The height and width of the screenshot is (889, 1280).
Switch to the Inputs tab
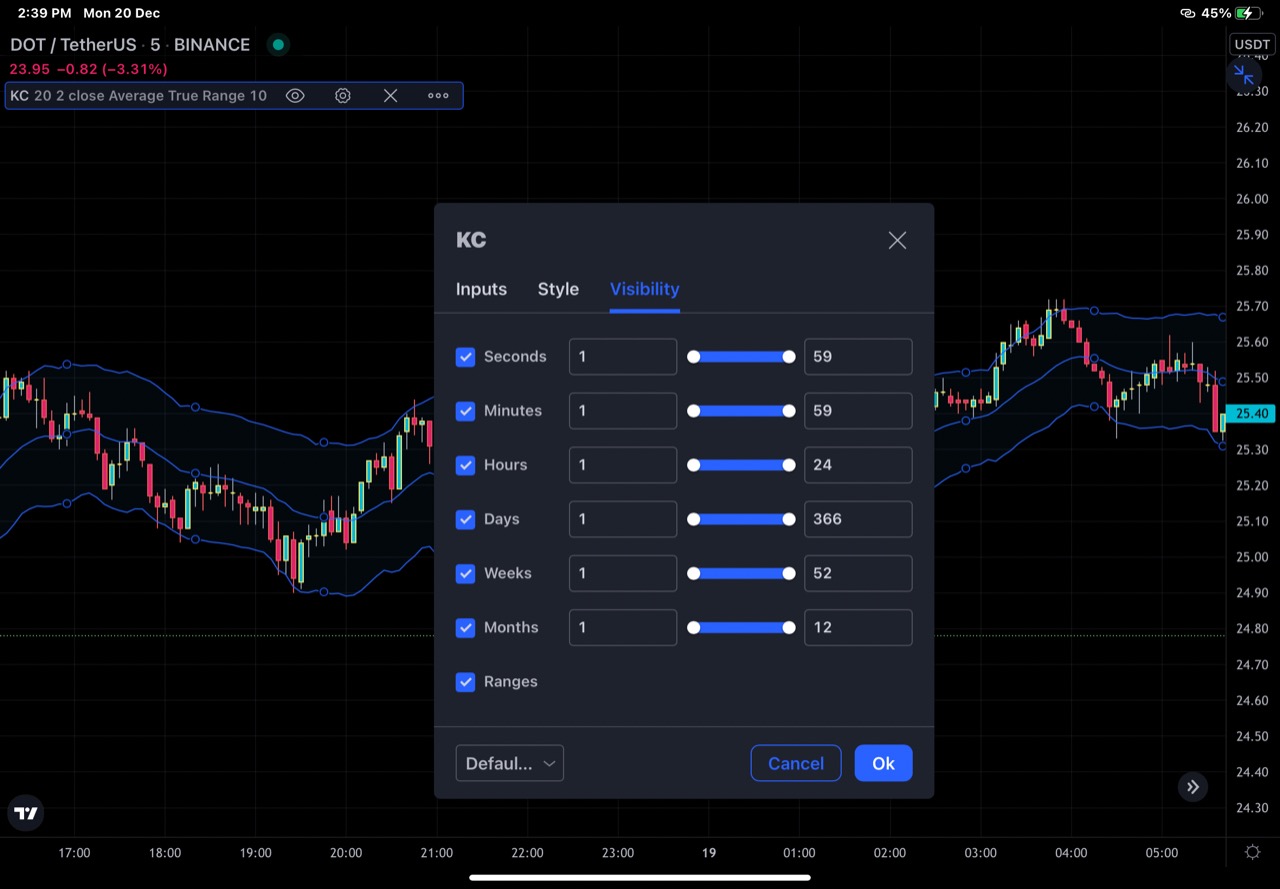481,289
